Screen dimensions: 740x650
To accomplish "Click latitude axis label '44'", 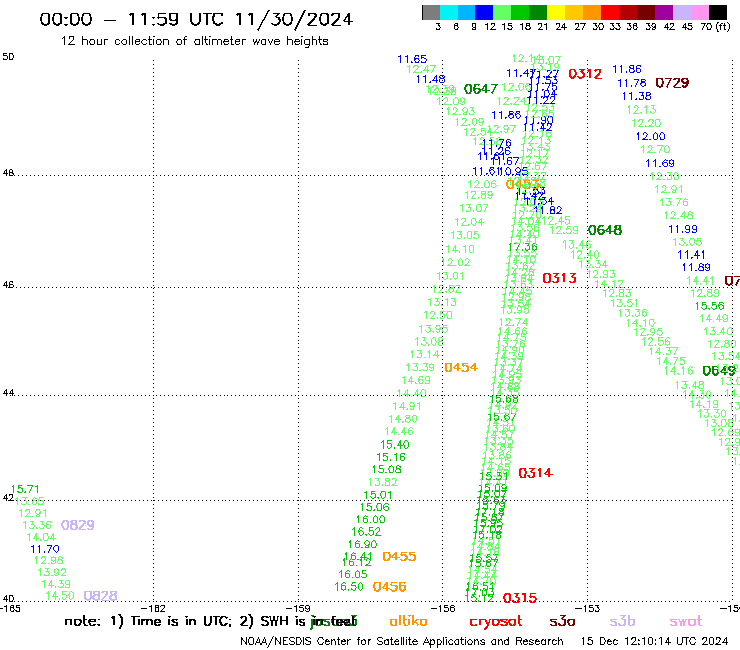I will [x=8, y=393].
